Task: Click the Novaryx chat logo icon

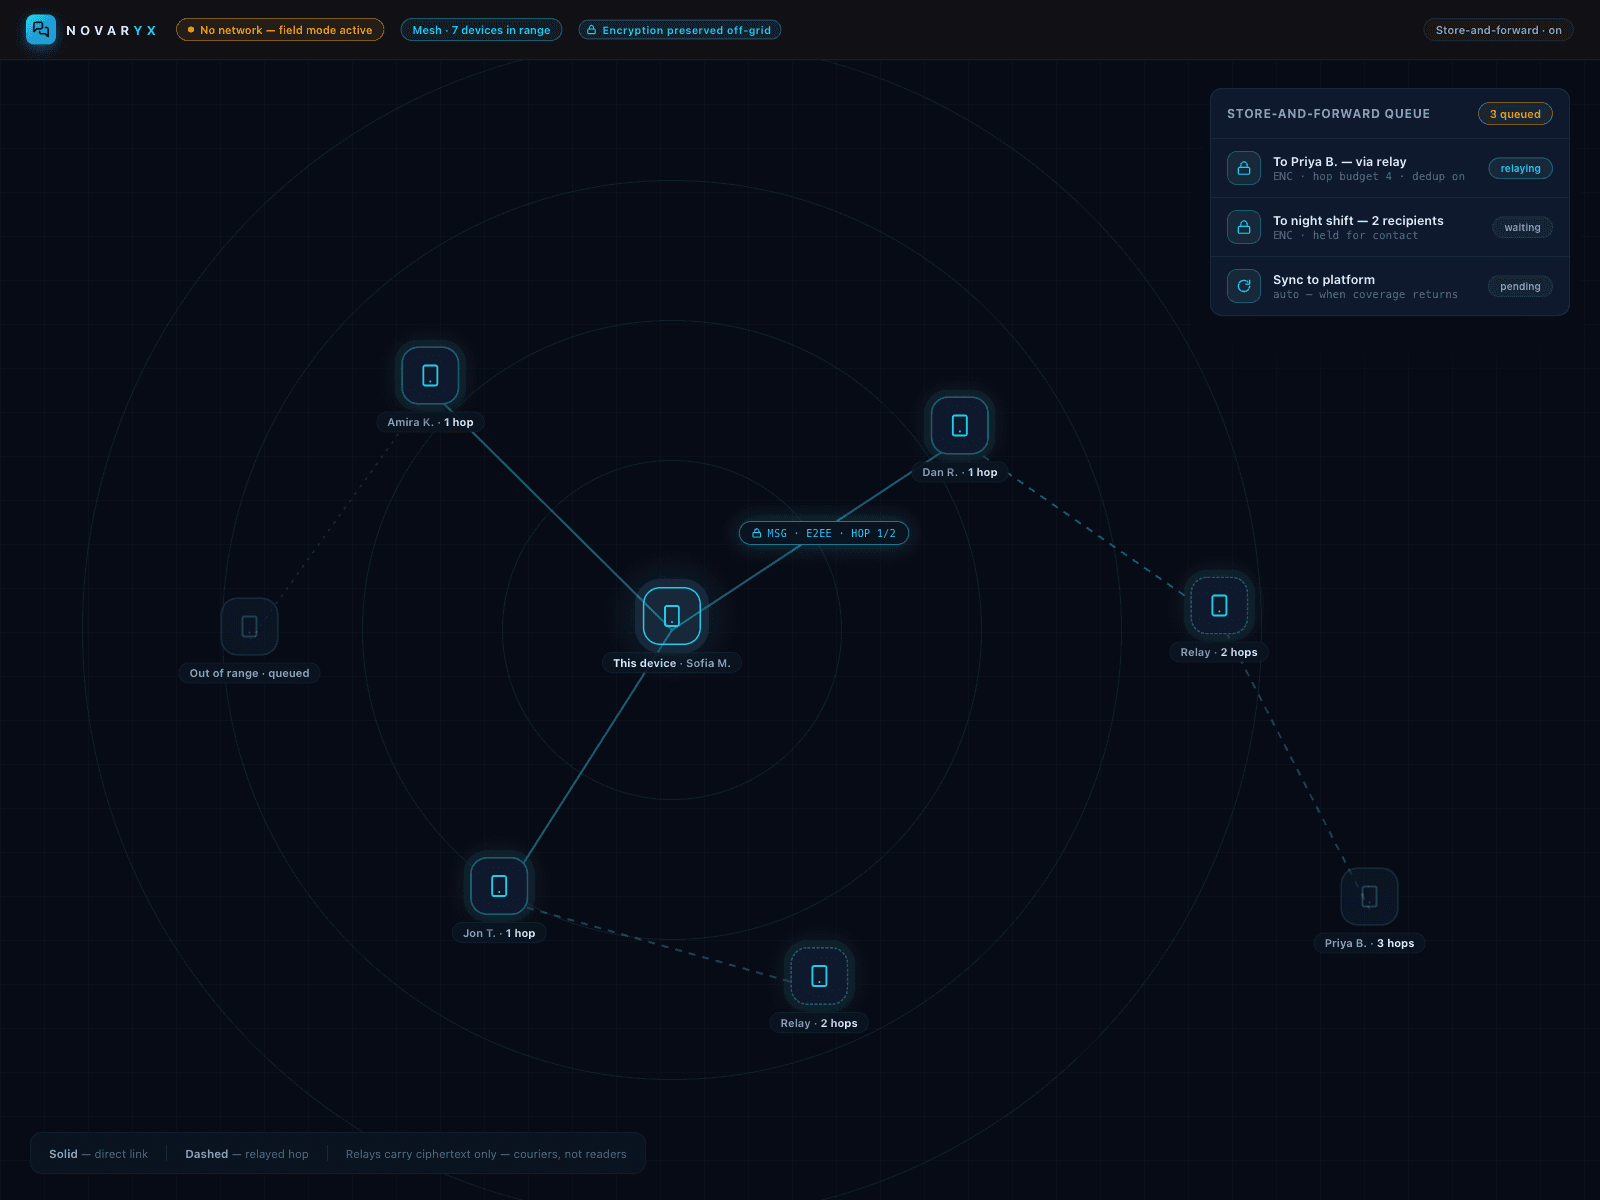Action: pyautogui.click(x=41, y=30)
